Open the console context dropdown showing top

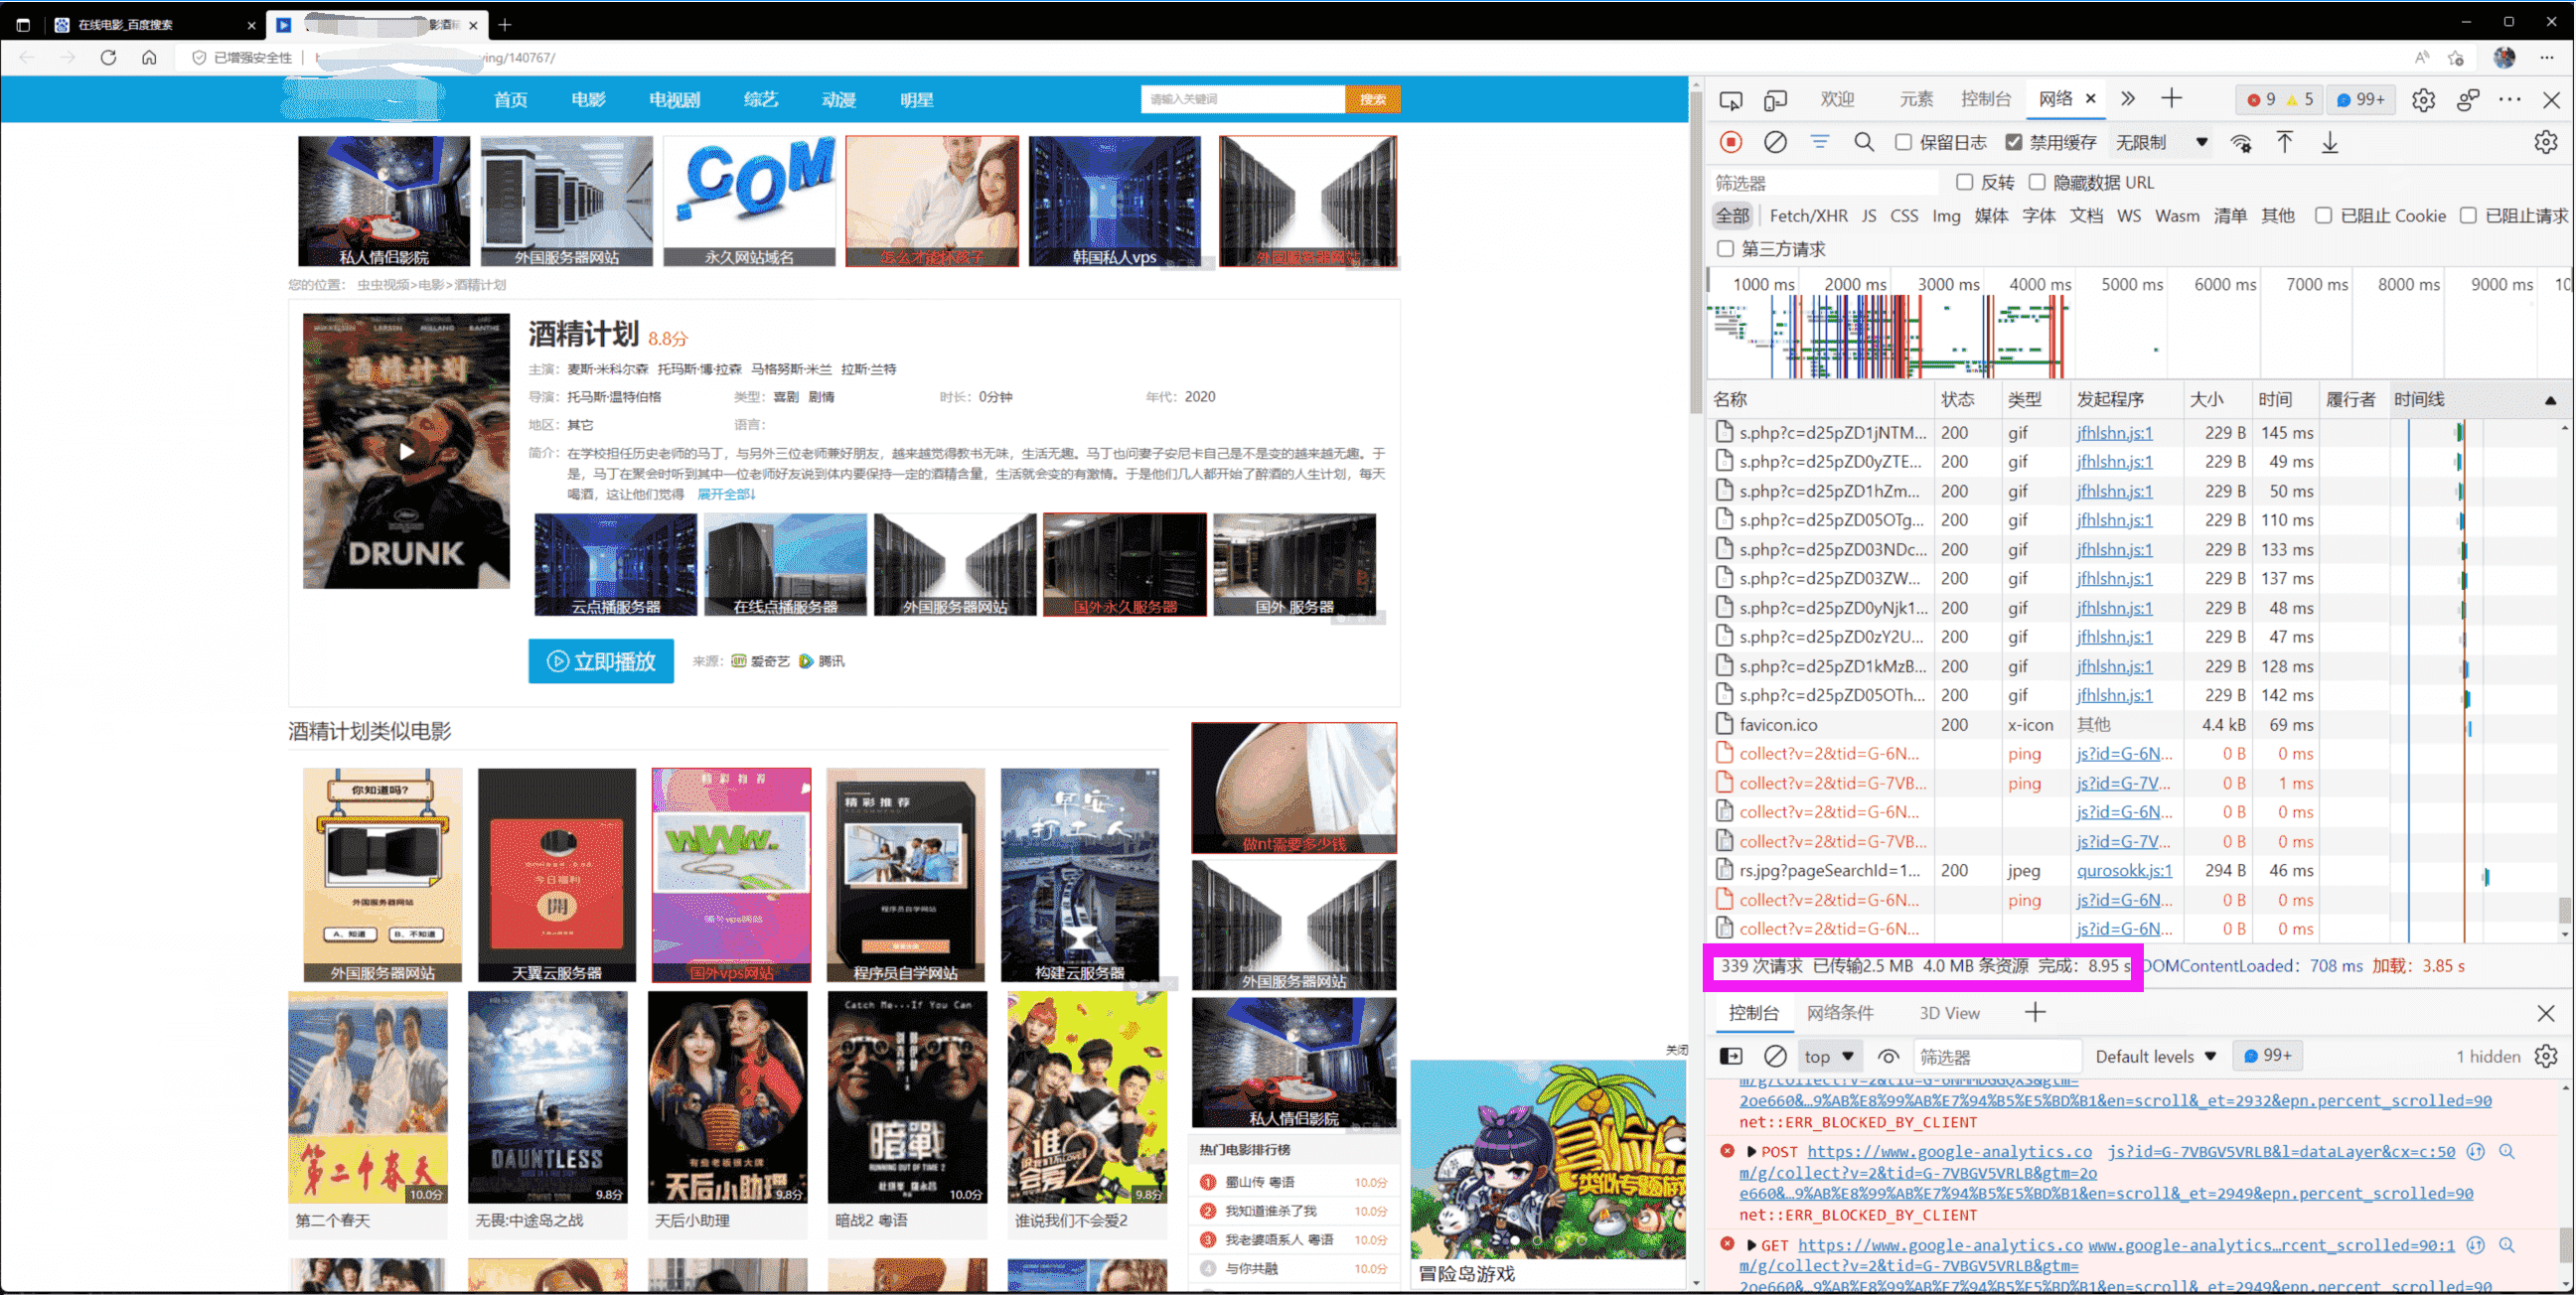(1829, 1056)
